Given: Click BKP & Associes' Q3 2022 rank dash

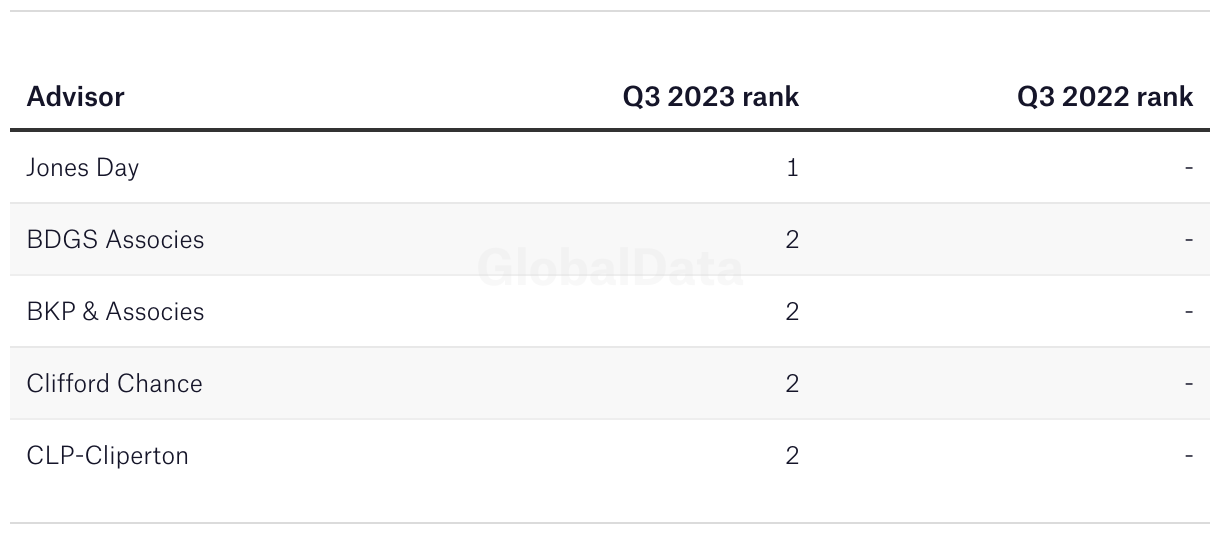Looking at the screenshot, I should (x=1189, y=312).
